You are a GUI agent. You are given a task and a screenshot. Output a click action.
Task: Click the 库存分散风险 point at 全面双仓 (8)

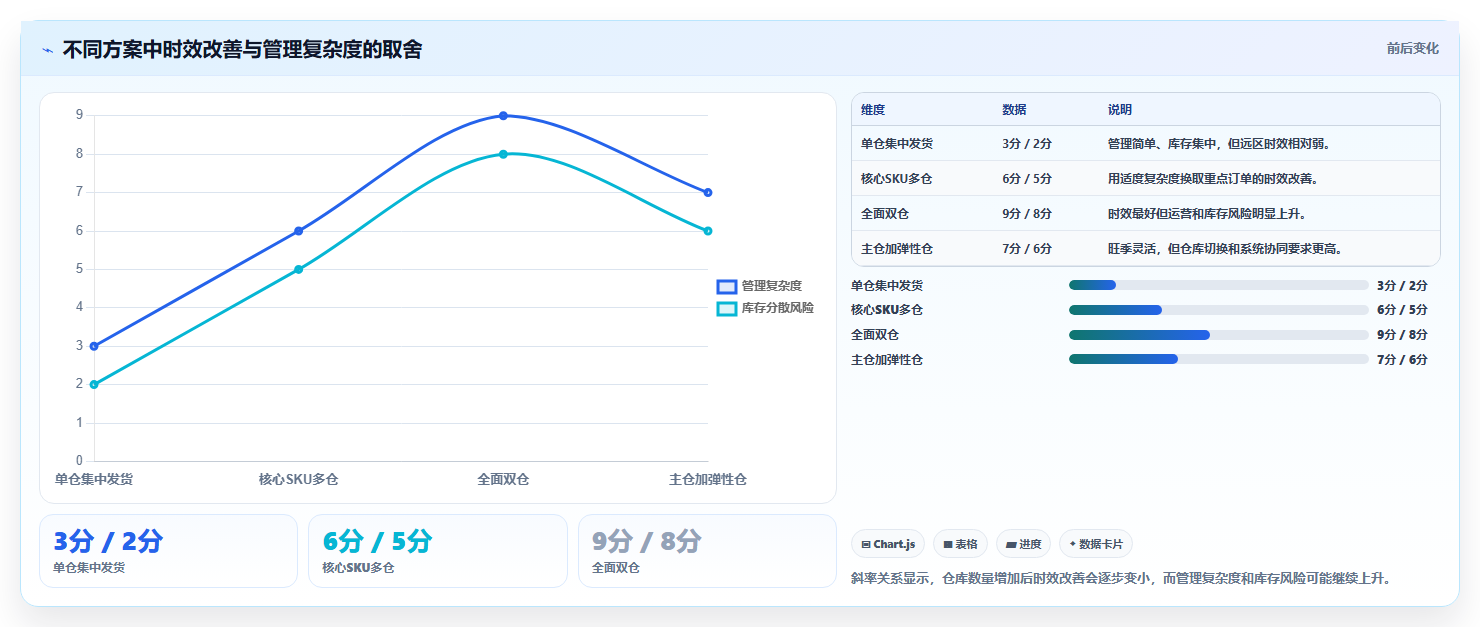503,154
